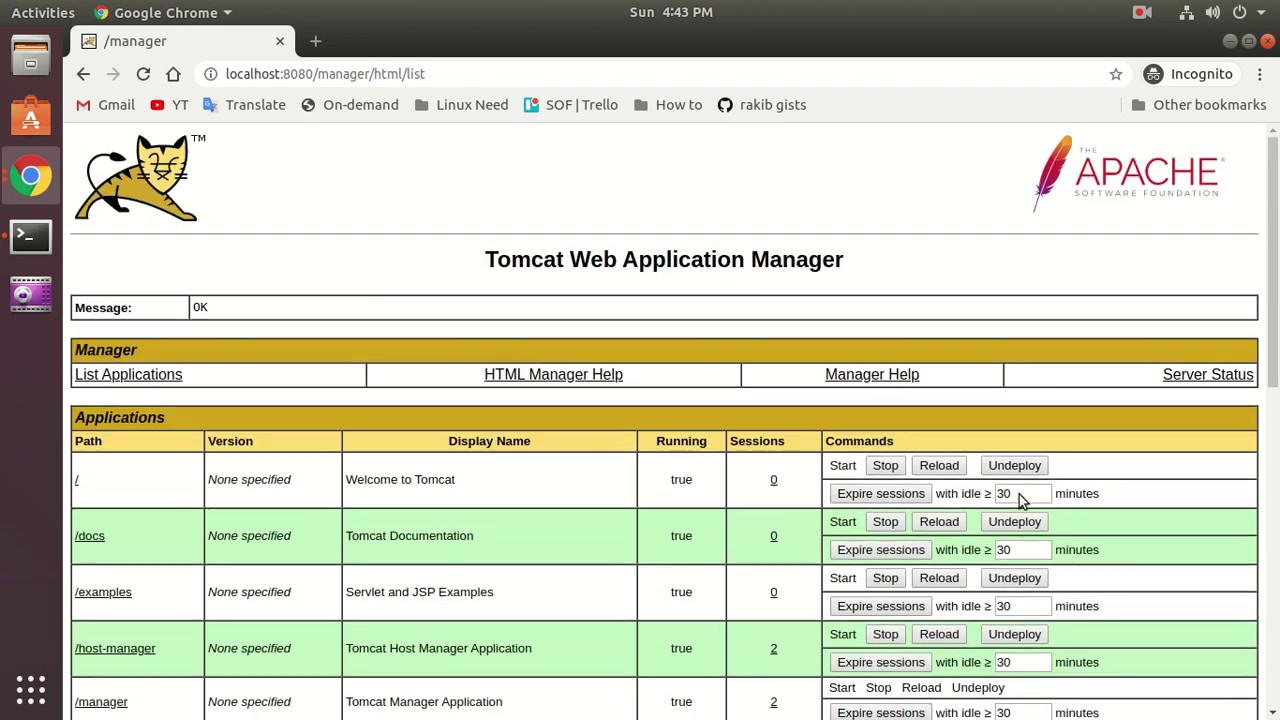Click the idle minutes field for /docs
Image resolution: width=1280 pixels, height=720 pixels.
pyautogui.click(x=1022, y=550)
